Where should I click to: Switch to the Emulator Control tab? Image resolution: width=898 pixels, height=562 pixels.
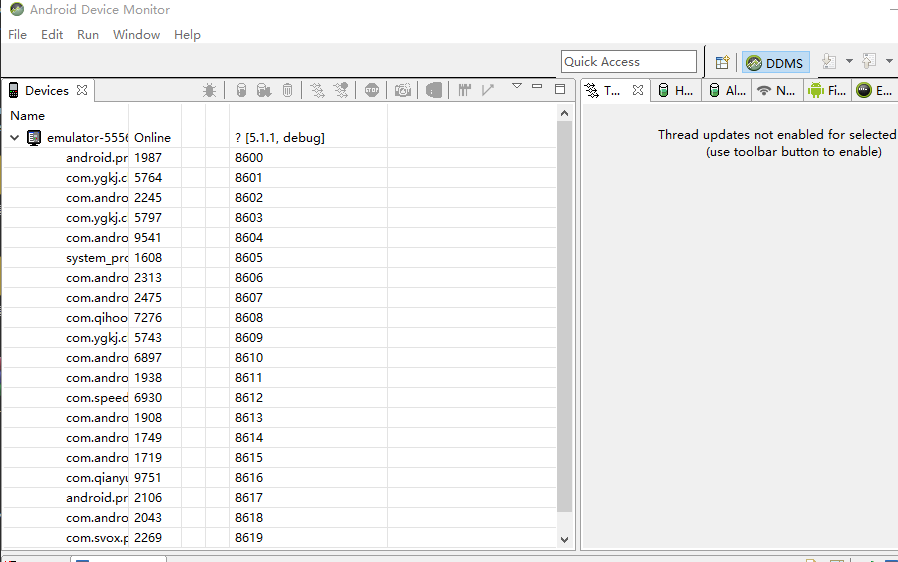coord(875,91)
